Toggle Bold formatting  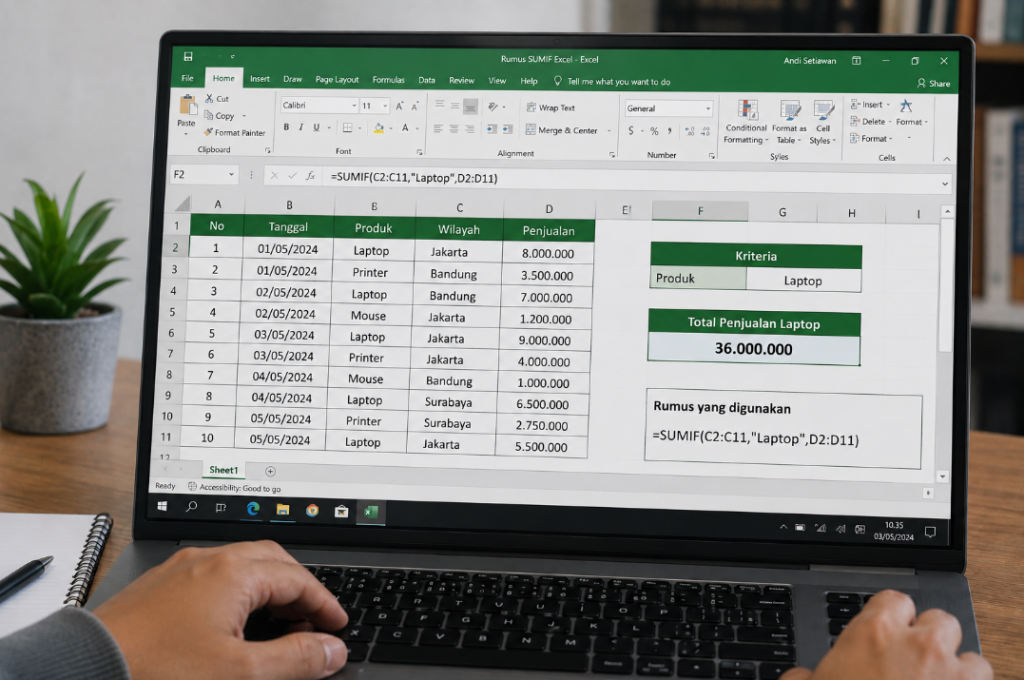tap(286, 127)
